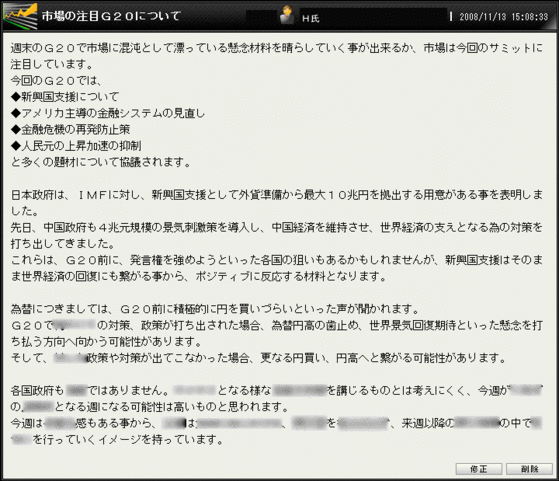The width and height of the screenshot is (559, 481).
Task: Click the opening sentence starting 週末のG20で市場に
Action: click(x=277, y=56)
